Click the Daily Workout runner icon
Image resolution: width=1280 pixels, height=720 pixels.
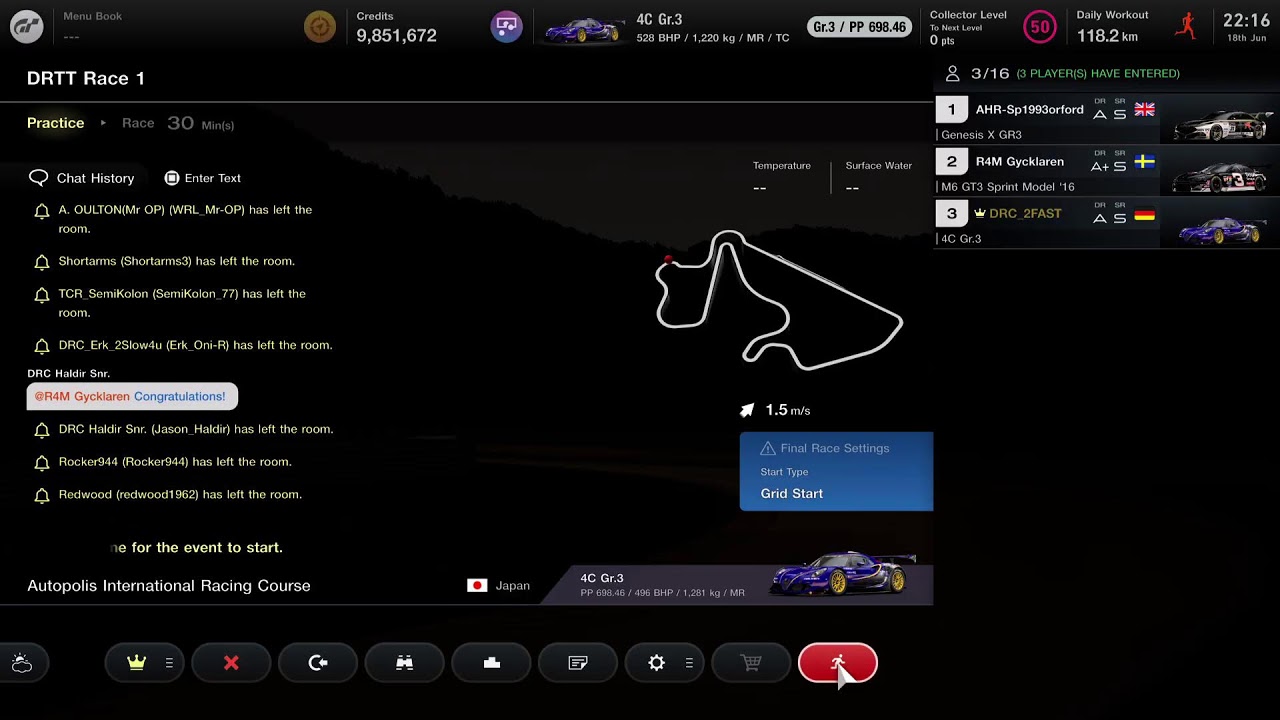[1186, 26]
